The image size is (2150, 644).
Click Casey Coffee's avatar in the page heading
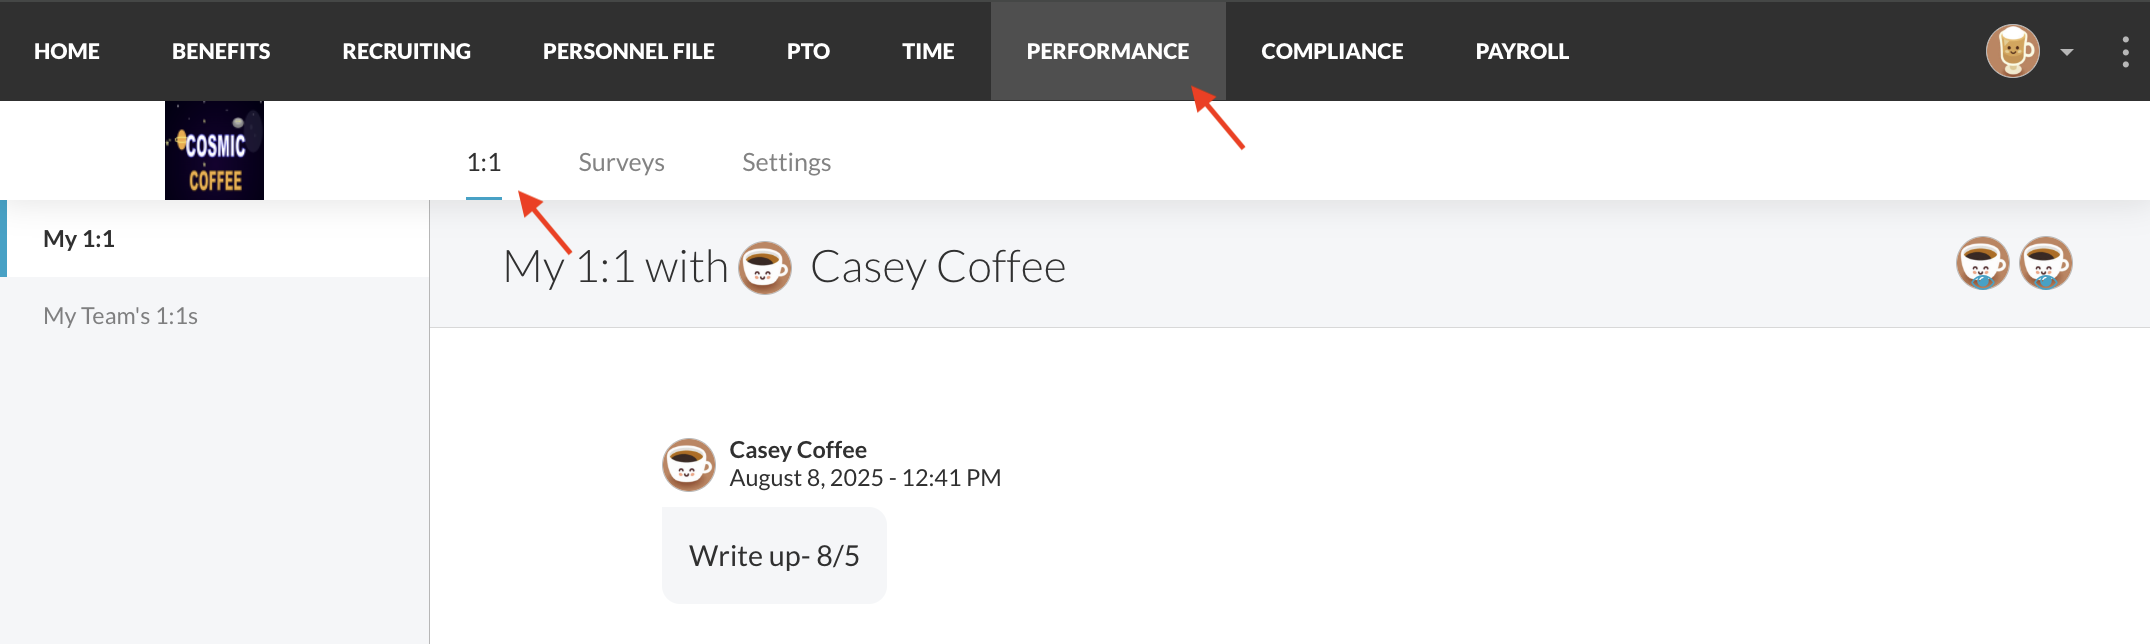tap(765, 268)
